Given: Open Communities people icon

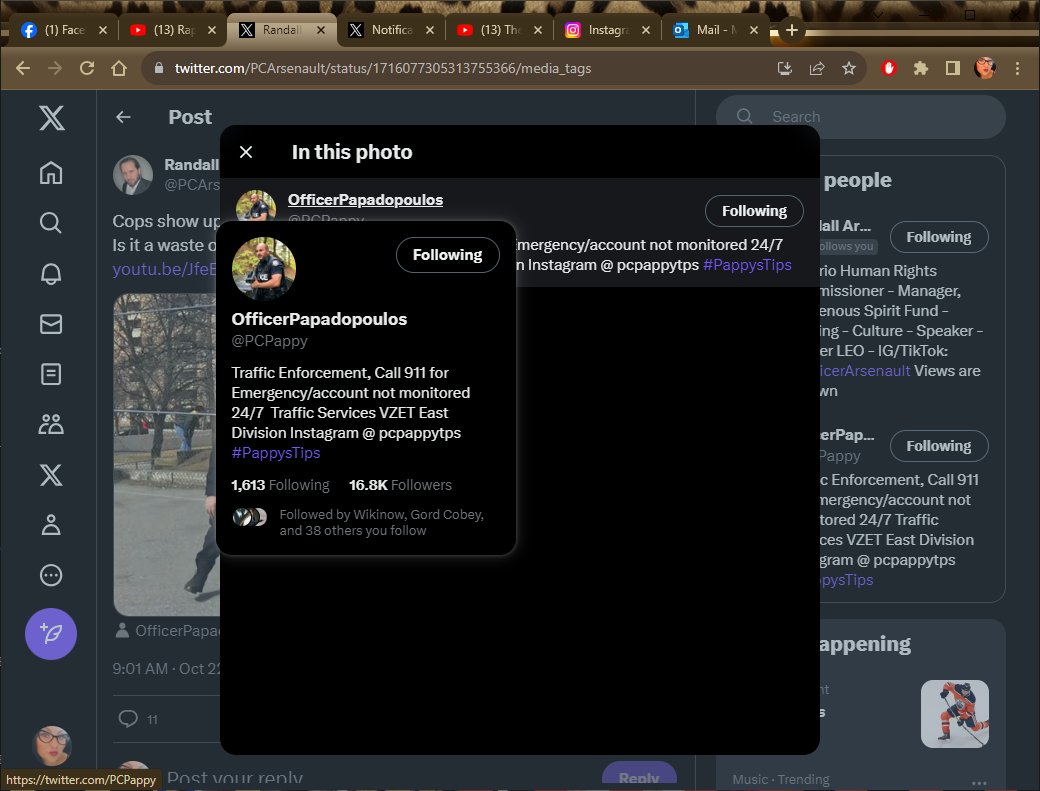Looking at the screenshot, I should [51, 424].
